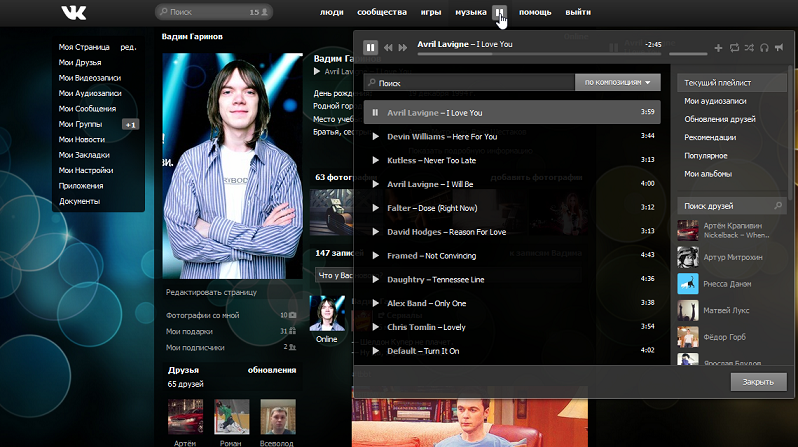
Task: Adjust the player volume slider
Action: coord(688,53)
